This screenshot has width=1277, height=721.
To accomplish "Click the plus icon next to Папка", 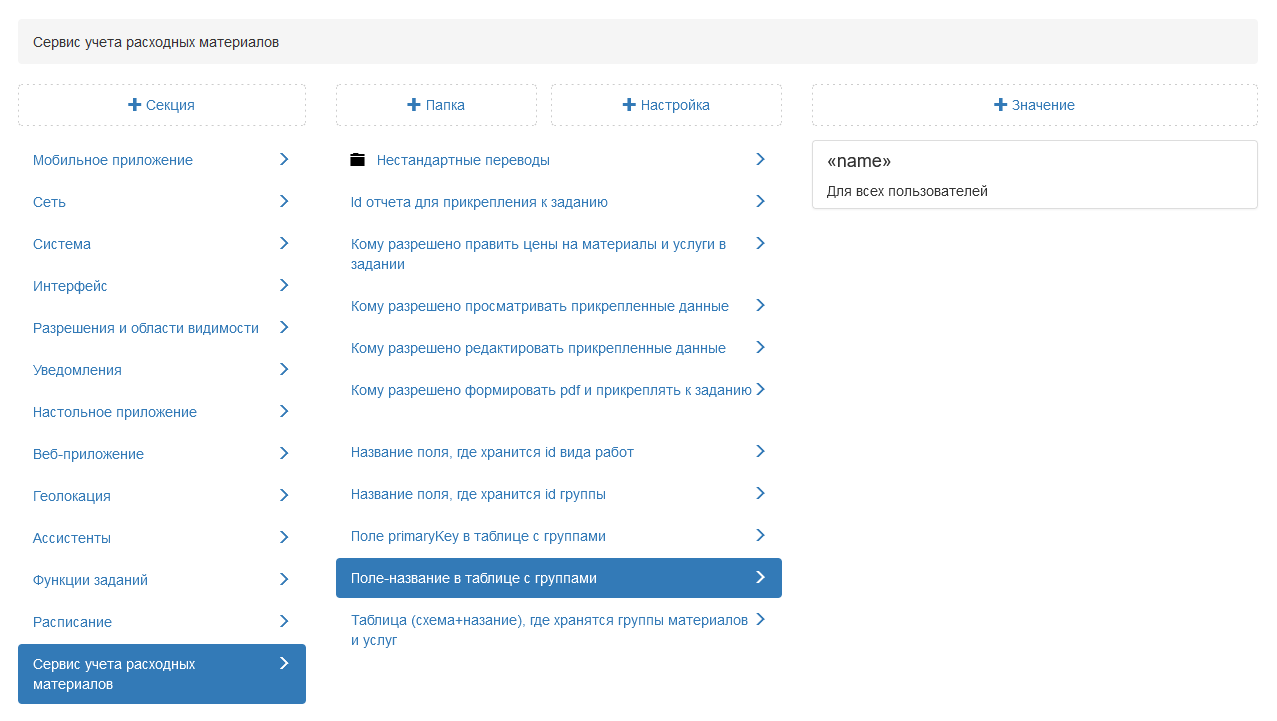I will [414, 105].
